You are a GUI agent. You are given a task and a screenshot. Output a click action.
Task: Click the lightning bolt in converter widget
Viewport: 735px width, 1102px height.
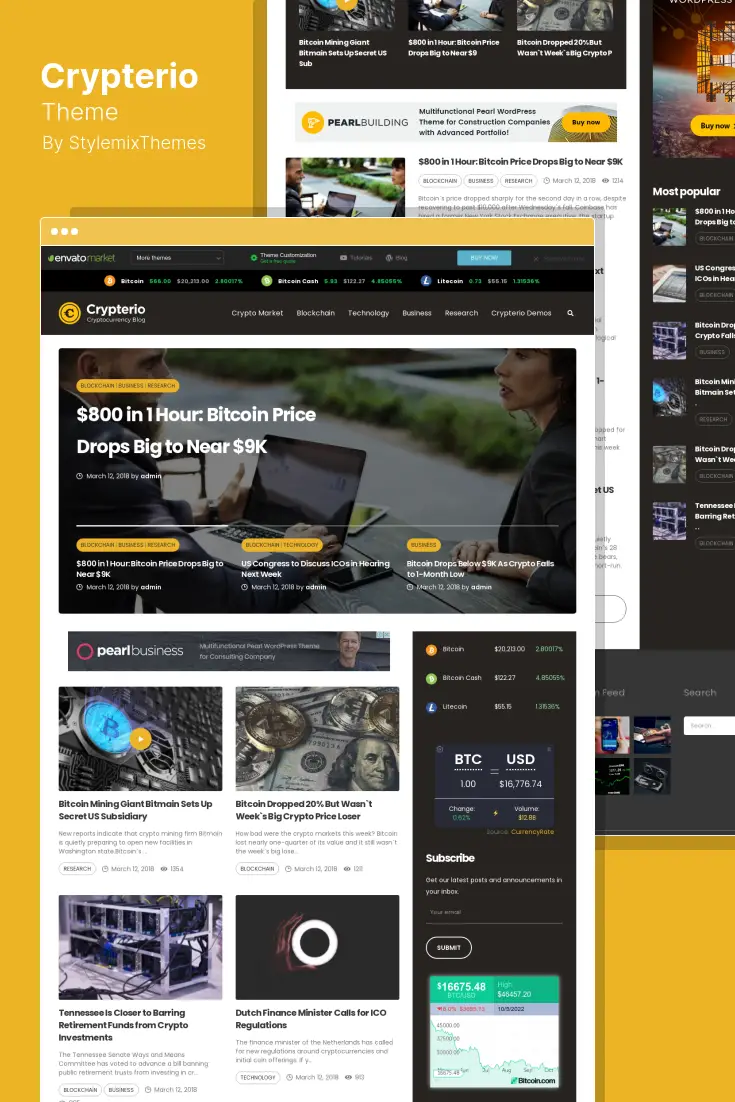point(495,813)
